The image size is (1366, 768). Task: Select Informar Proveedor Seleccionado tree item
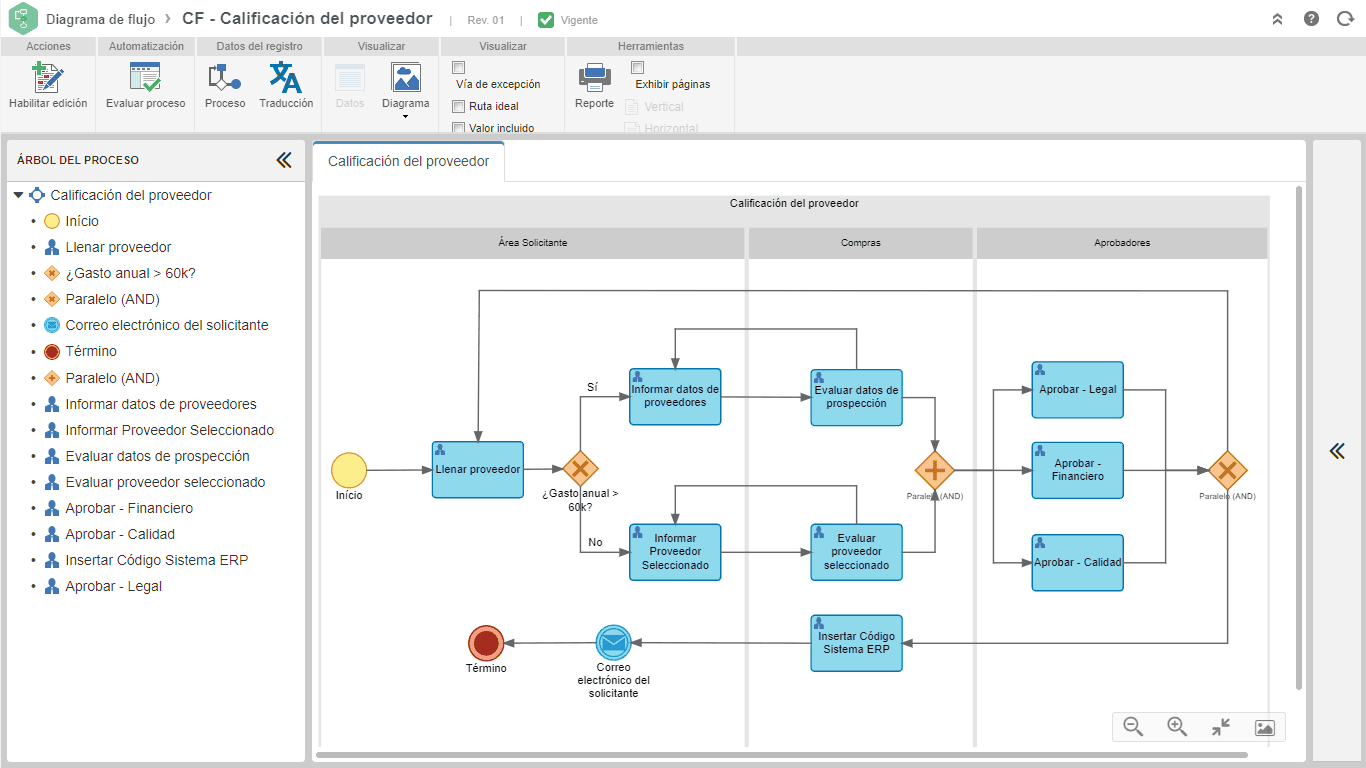170,431
